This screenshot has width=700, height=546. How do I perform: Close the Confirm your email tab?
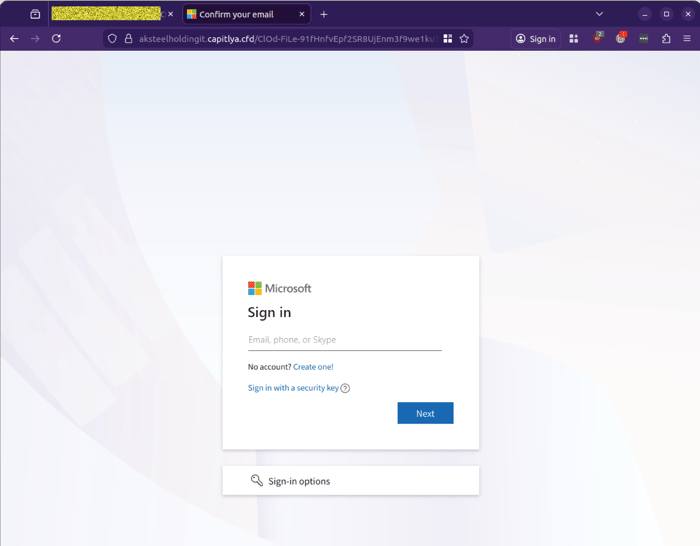(x=302, y=14)
